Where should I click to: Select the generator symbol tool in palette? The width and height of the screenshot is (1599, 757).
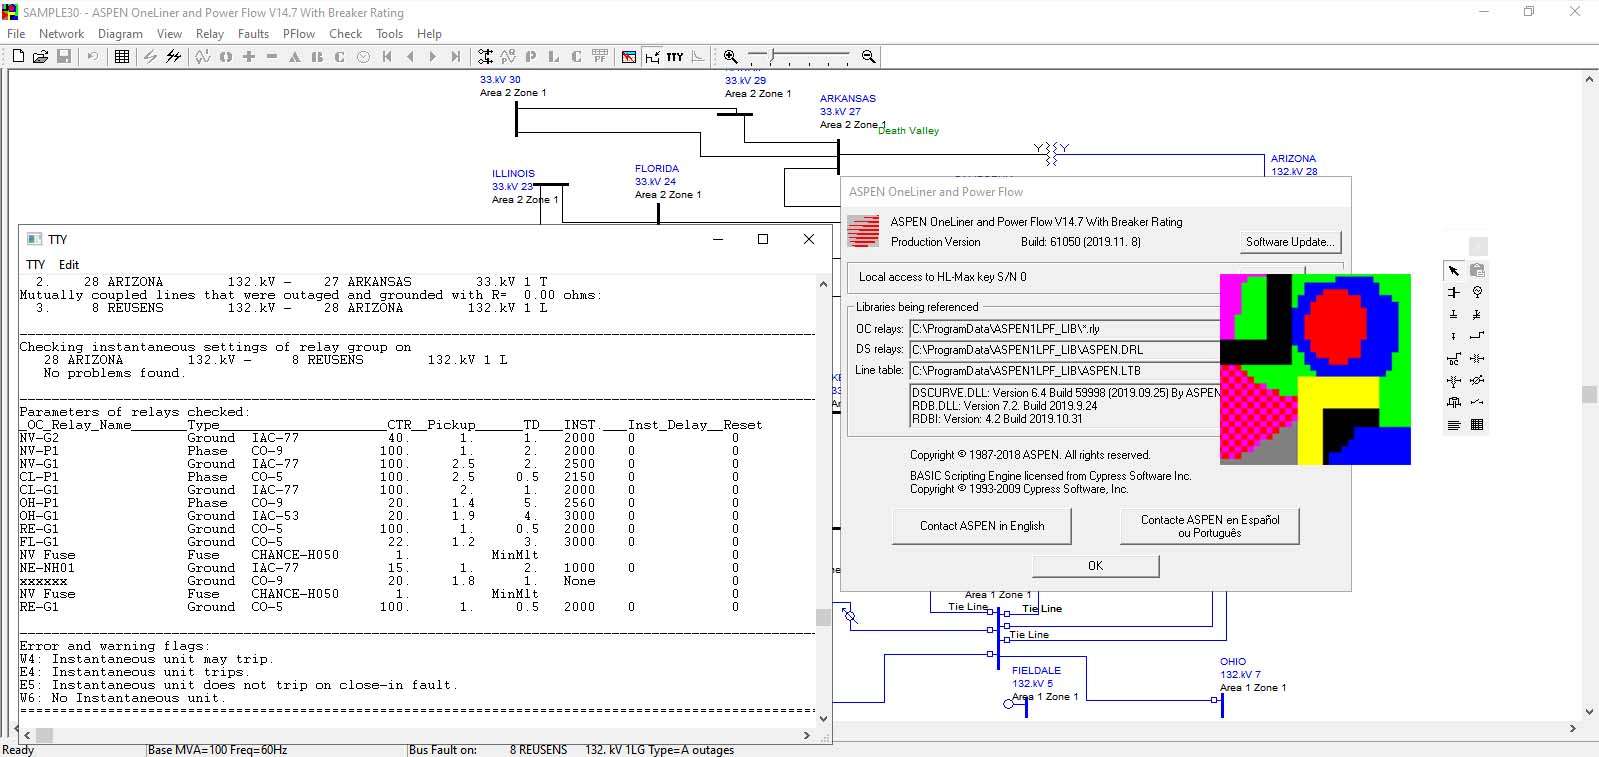tap(1477, 292)
